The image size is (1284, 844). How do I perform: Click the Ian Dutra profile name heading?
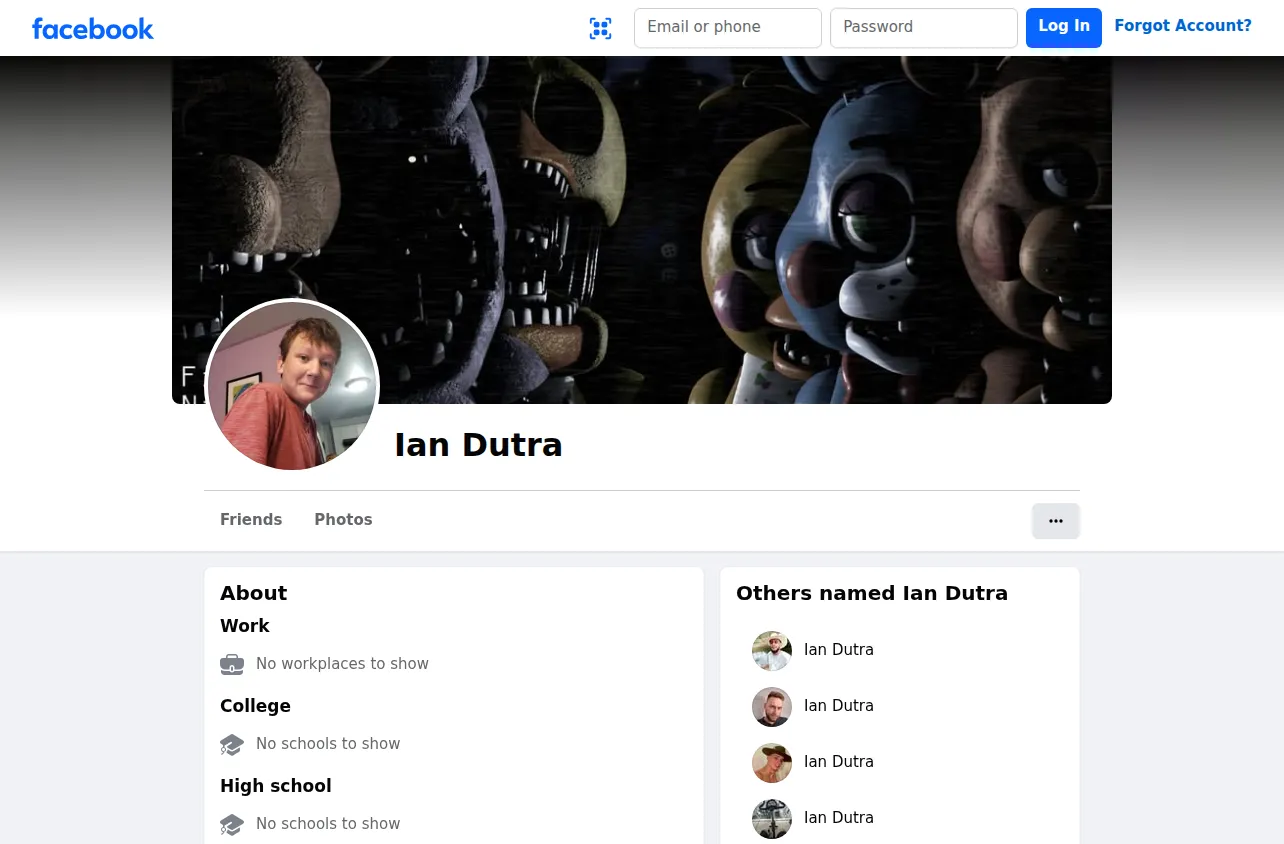[x=479, y=445]
